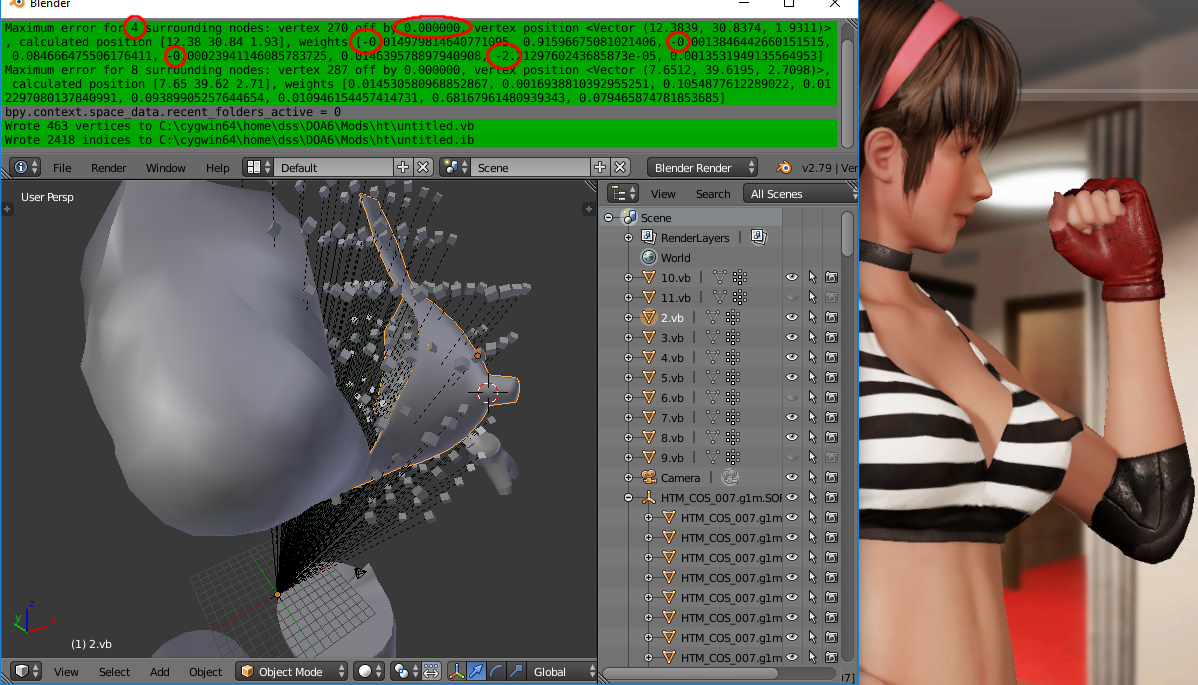Open the Render menu
The image size is (1198, 685).
click(108, 168)
